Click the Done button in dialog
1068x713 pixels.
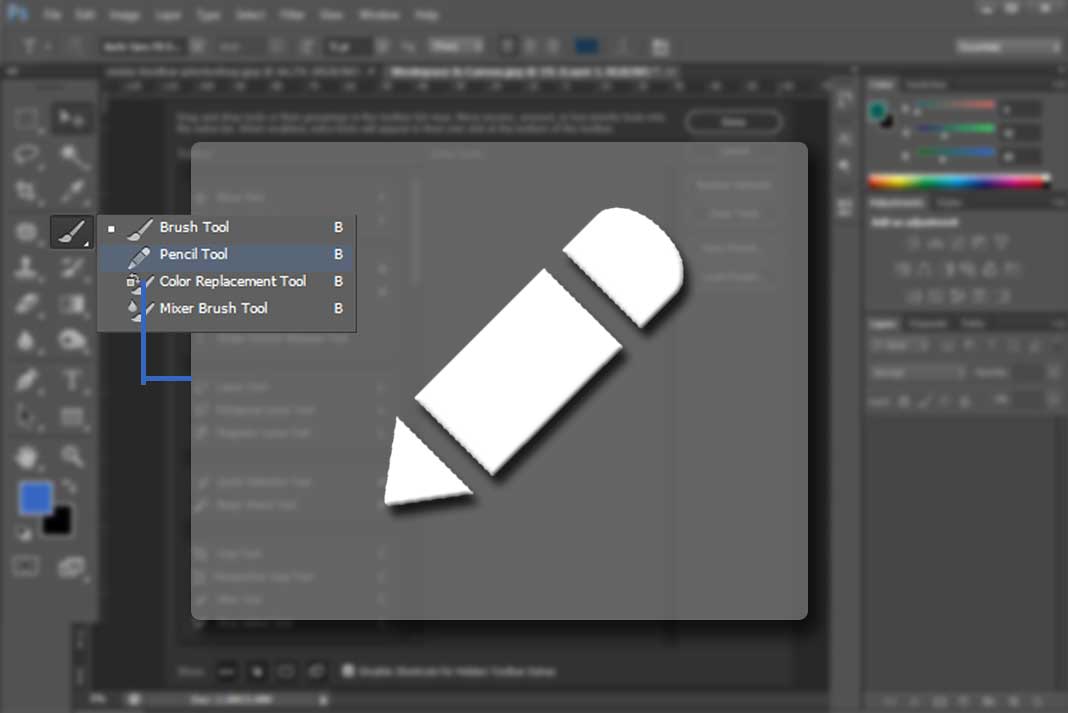(x=734, y=122)
